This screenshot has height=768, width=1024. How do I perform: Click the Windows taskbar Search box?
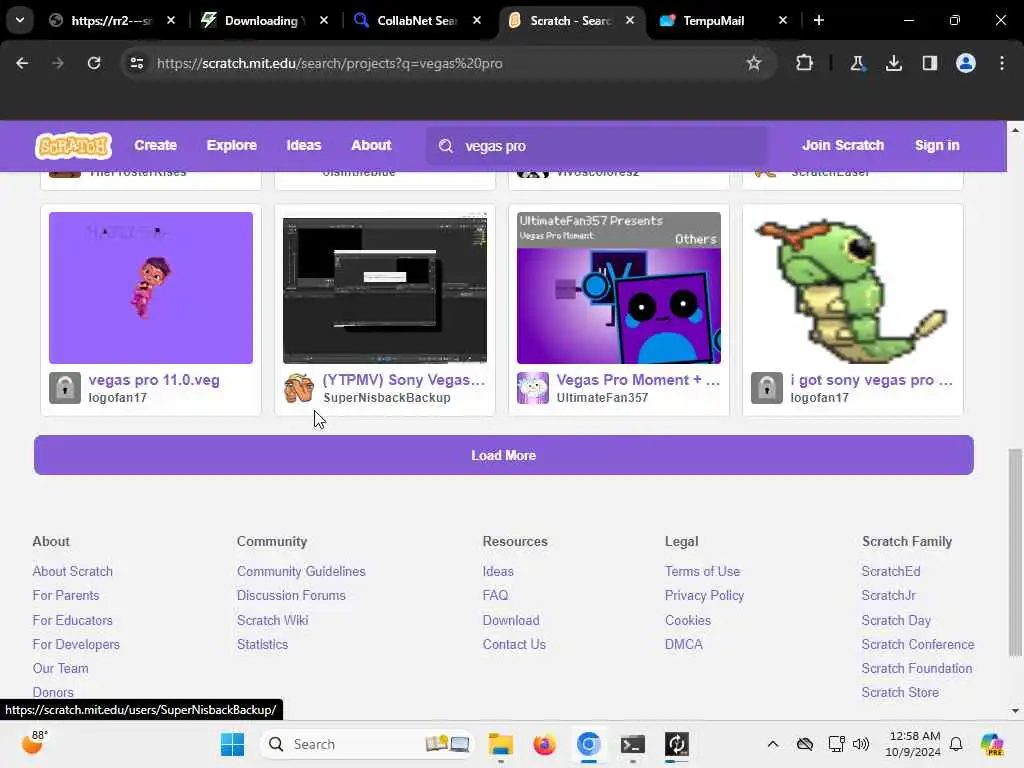pyautogui.click(x=366, y=744)
